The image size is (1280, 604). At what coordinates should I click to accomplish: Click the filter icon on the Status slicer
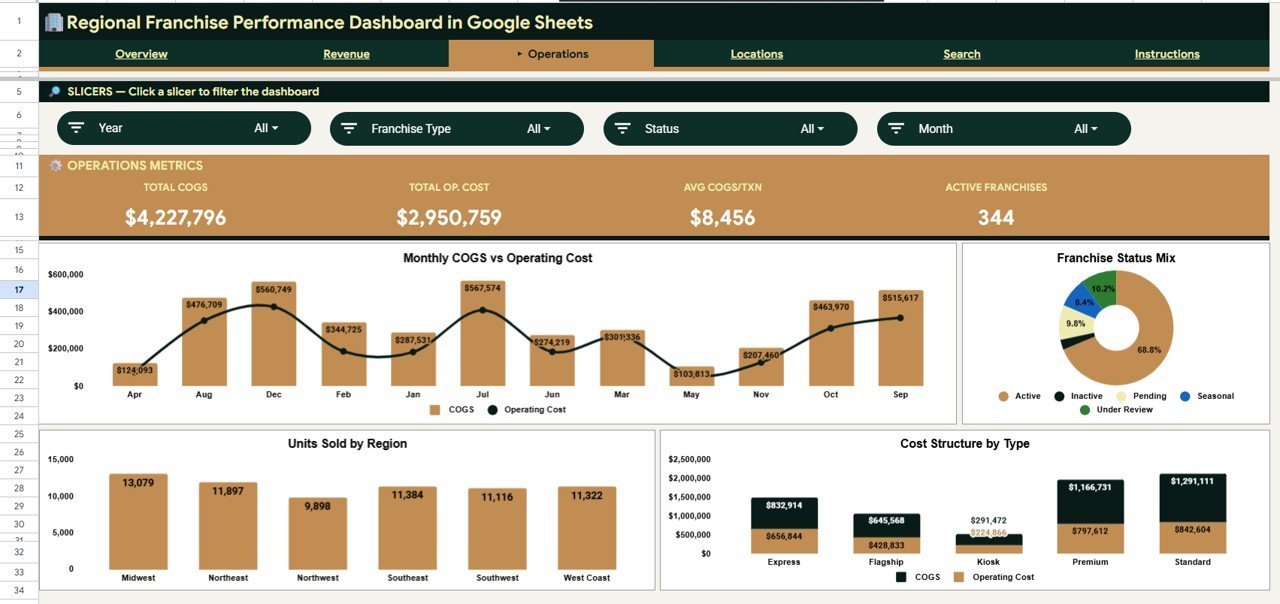click(x=622, y=128)
